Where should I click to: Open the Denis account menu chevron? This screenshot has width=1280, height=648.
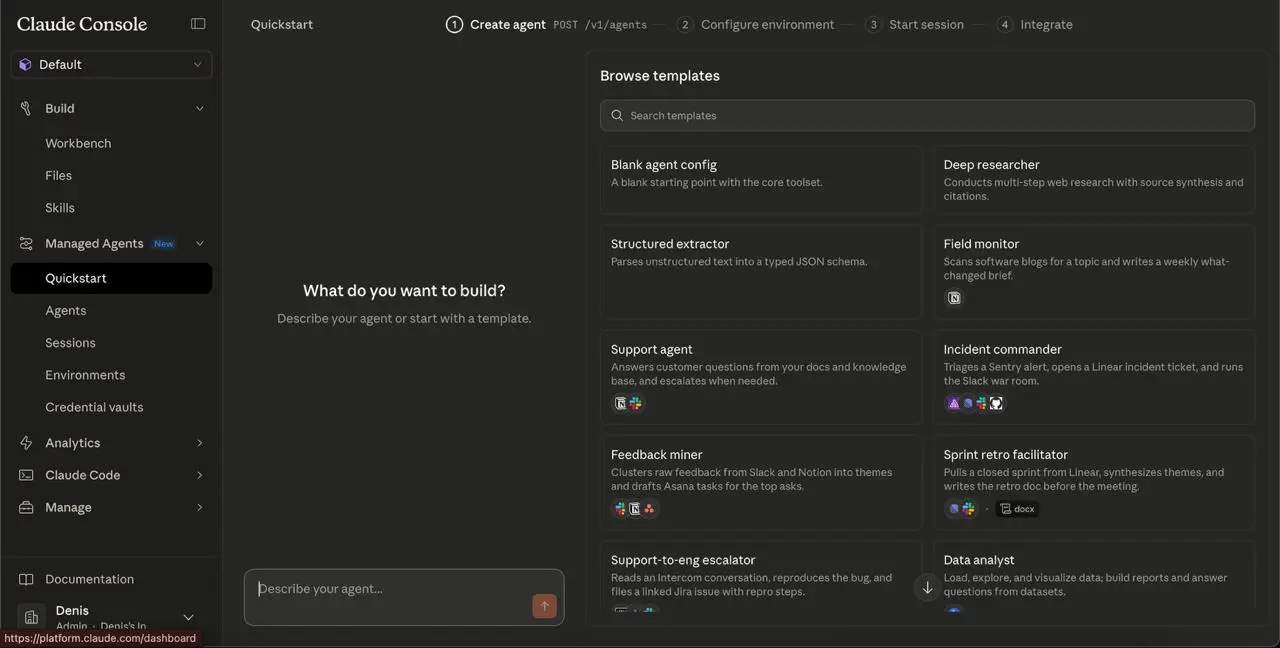(x=188, y=617)
